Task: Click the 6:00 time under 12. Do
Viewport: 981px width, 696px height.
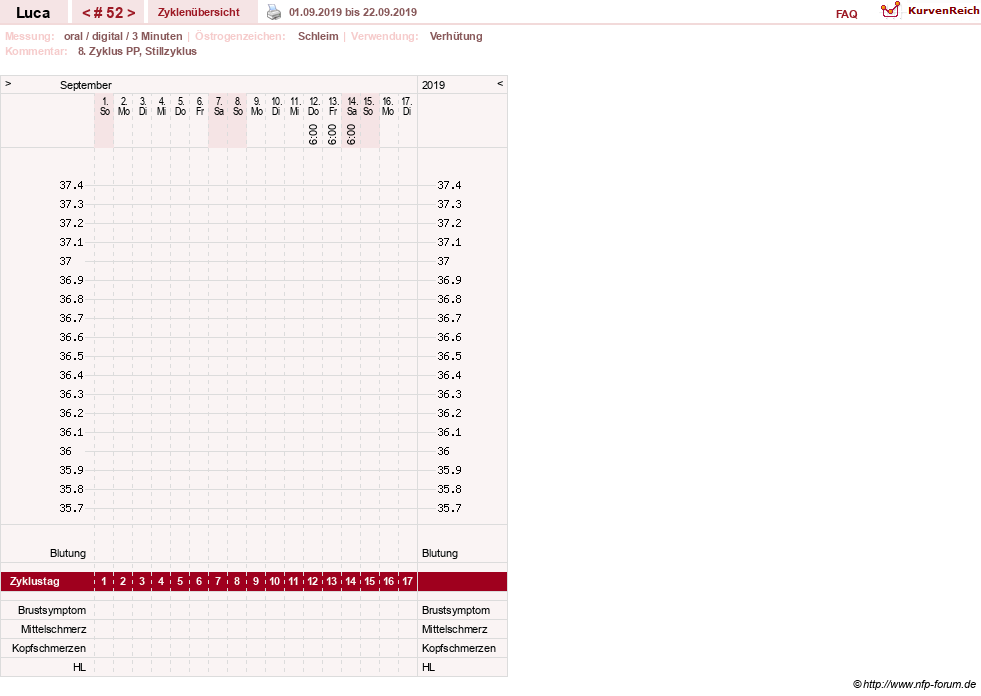Action: [313, 135]
